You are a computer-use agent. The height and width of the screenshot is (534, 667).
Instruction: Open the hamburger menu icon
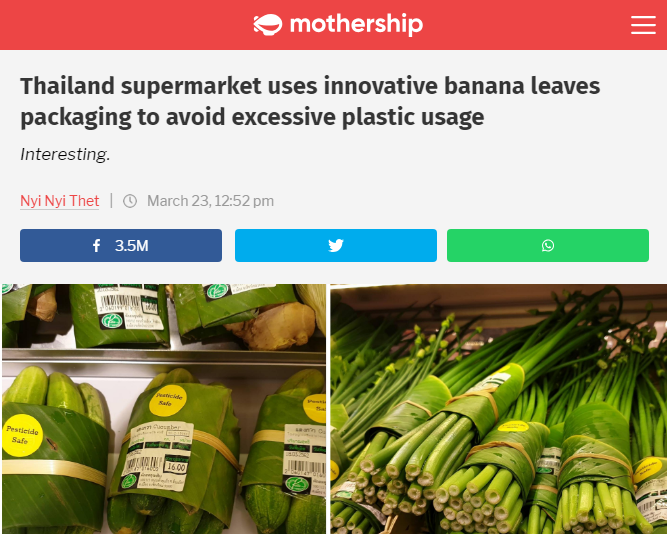(643, 25)
